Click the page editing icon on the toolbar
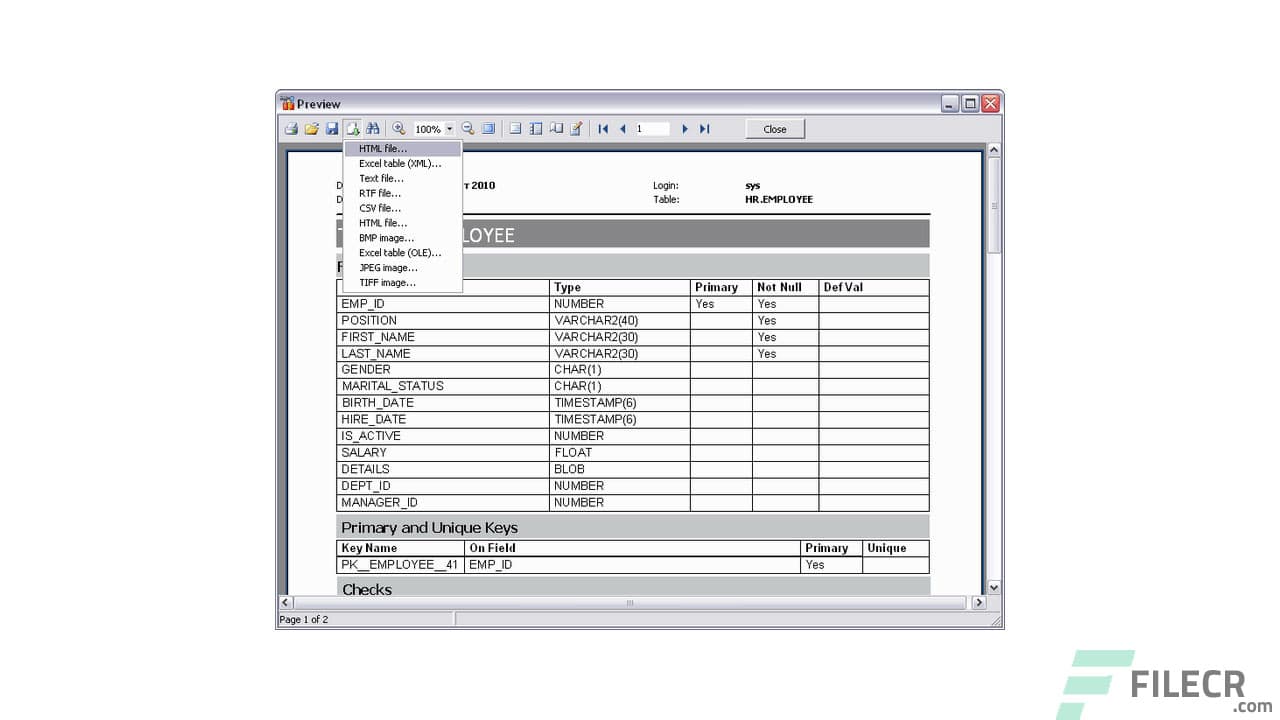This screenshot has width=1280, height=720. point(576,128)
